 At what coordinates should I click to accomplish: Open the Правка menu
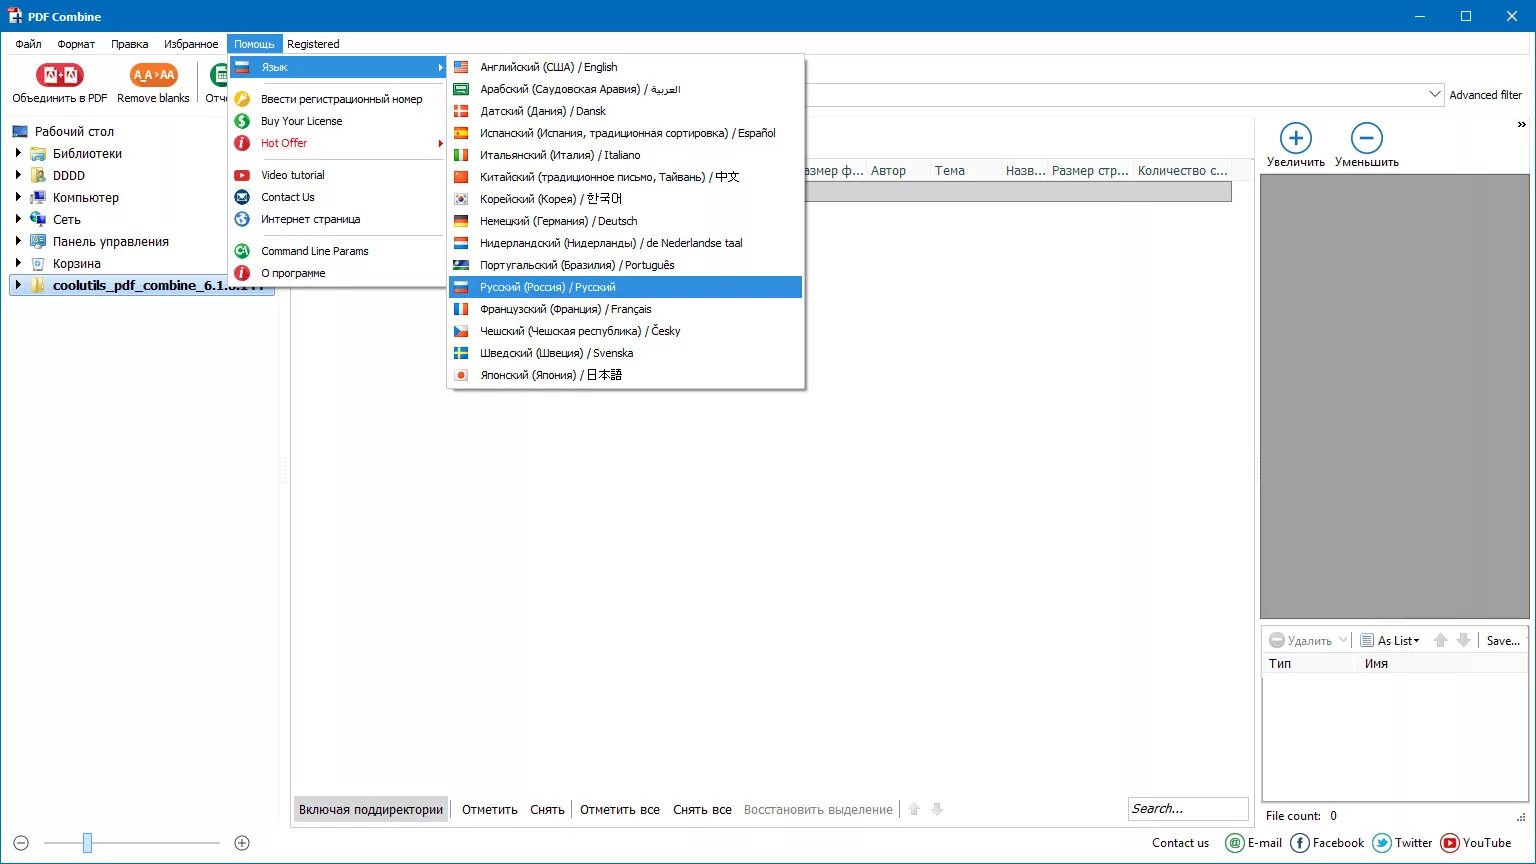tap(130, 44)
